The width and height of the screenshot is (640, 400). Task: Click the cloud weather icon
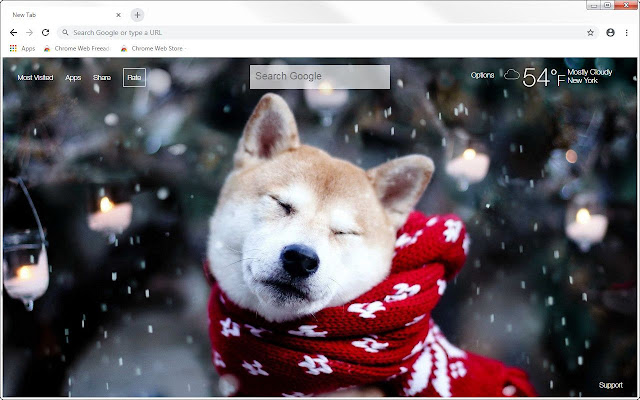511,74
